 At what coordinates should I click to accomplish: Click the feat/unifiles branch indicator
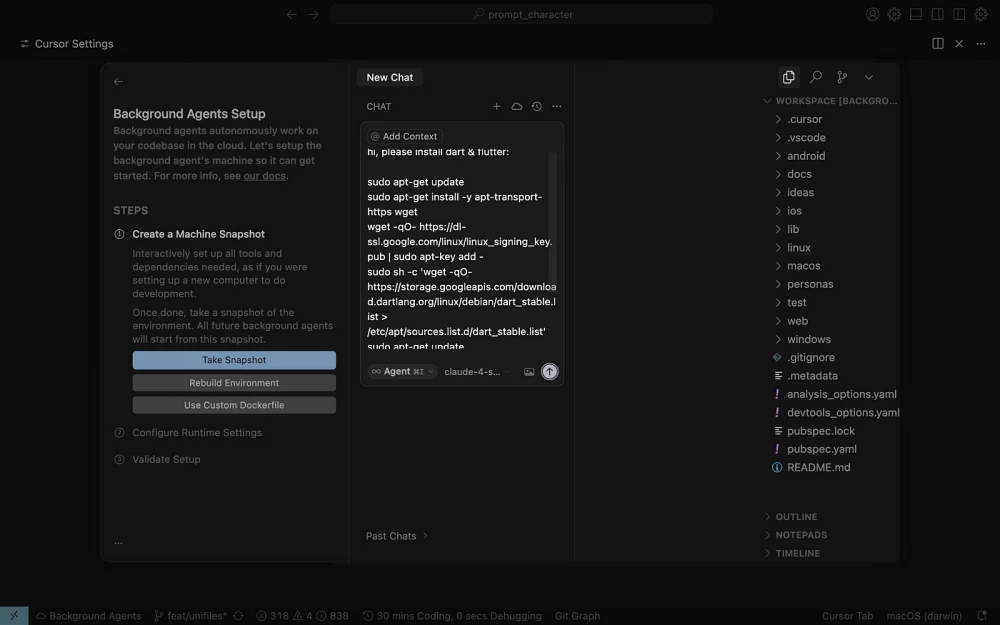(196, 616)
